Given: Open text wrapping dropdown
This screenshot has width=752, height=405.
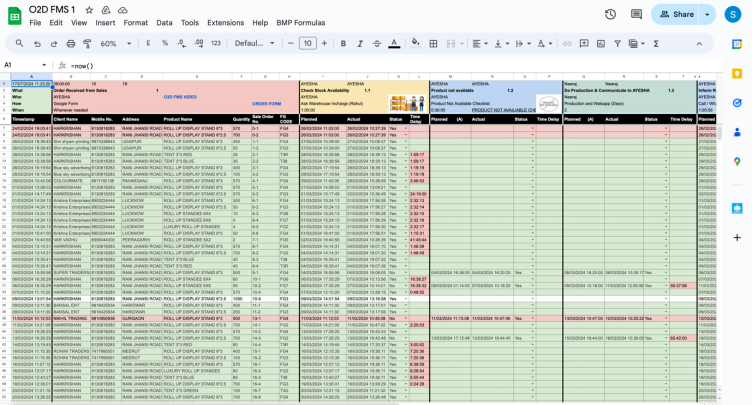Looking at the screenshot, I should [523, 44].
